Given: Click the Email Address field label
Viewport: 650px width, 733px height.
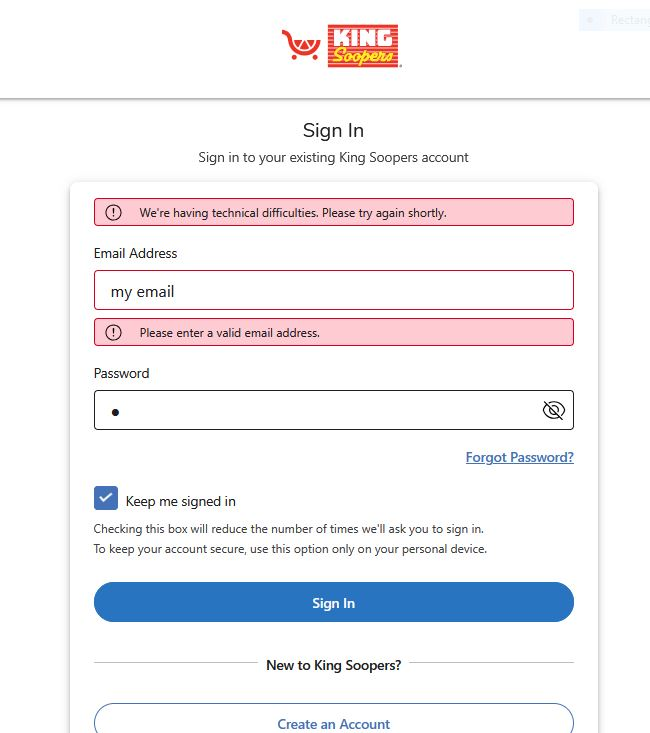Looking at the screenshot, I should coord(135,253).
